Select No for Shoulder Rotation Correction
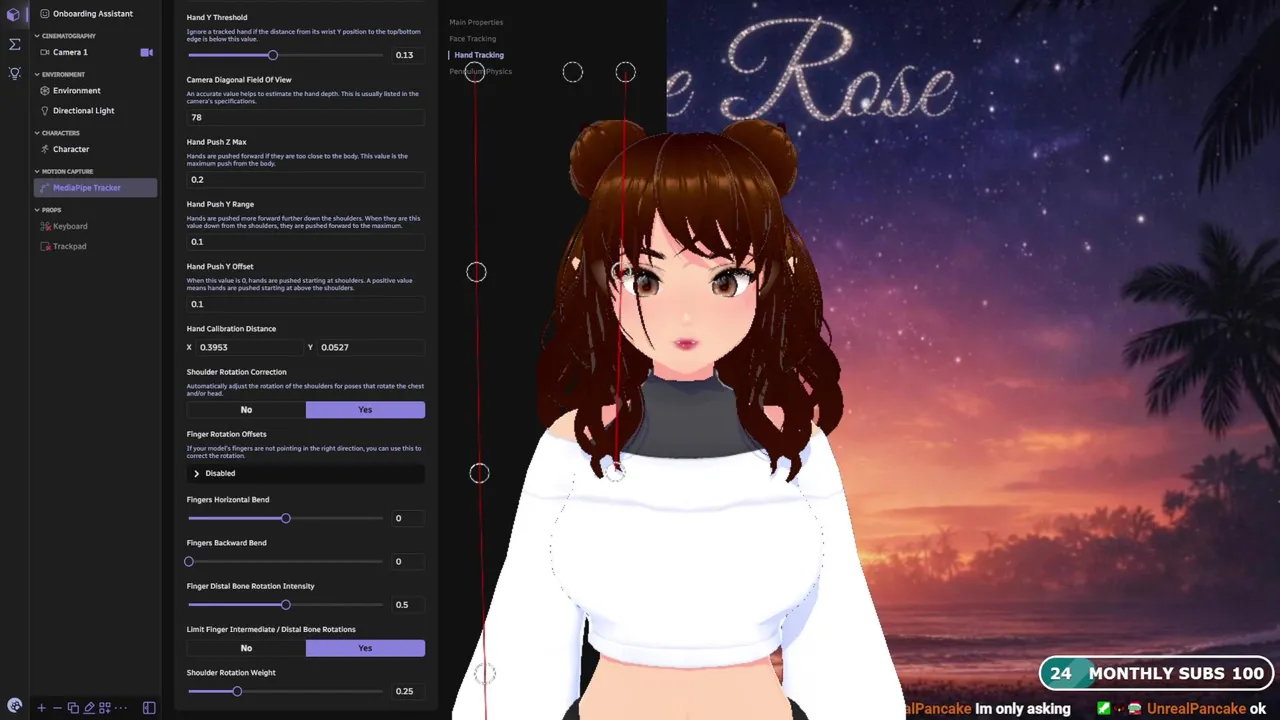The image size is (1280, 720). 246,410
